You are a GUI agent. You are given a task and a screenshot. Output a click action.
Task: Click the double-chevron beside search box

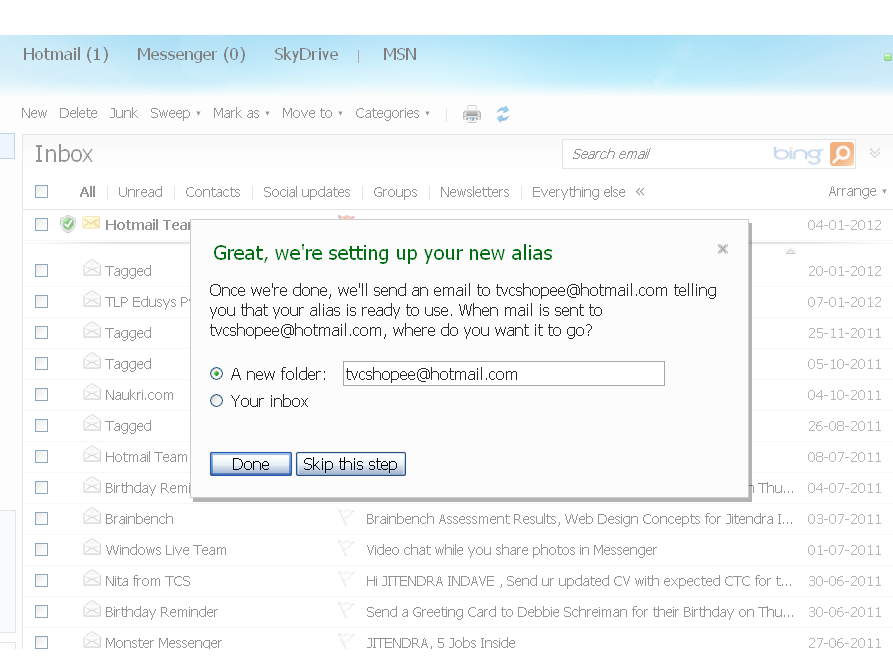(875, 153)
